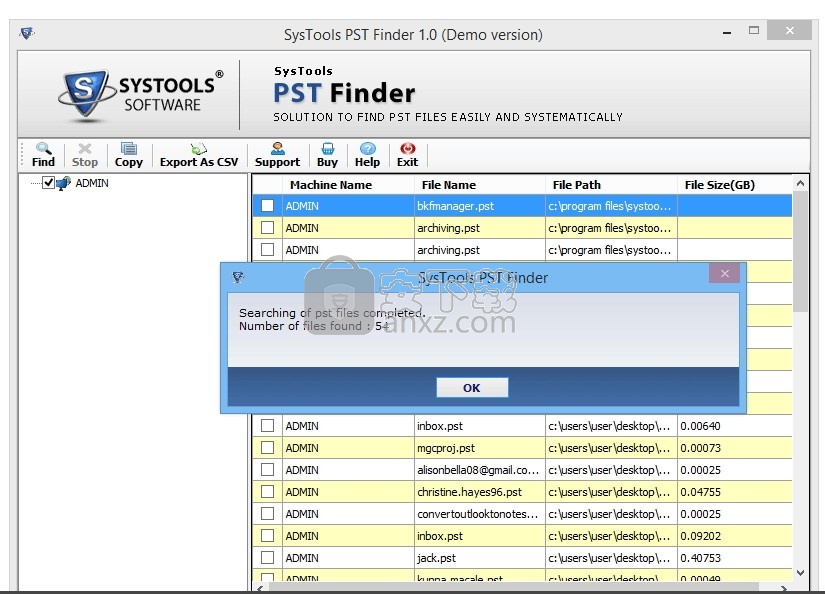The height and width of the screenshot is (594, 825).
Task: Click the horizontal scrollbar right arrow
Action: [784, 588]
